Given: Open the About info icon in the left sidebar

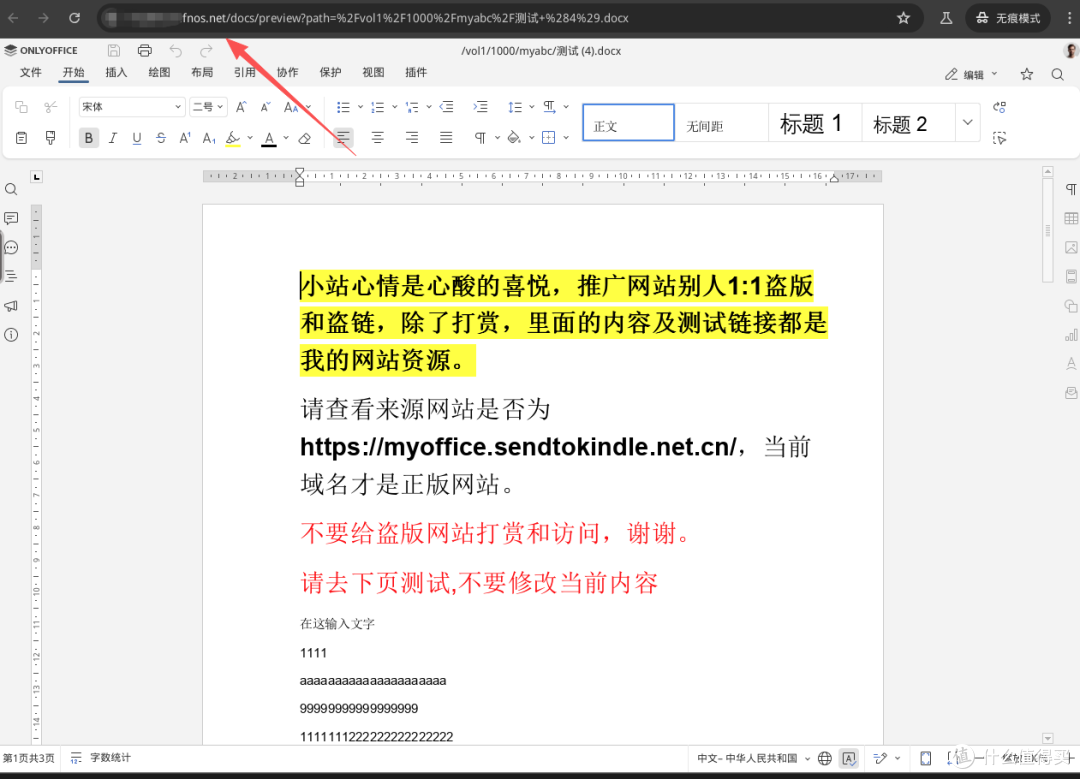Looking at the screenshot, I should click(x=11, y=335).
